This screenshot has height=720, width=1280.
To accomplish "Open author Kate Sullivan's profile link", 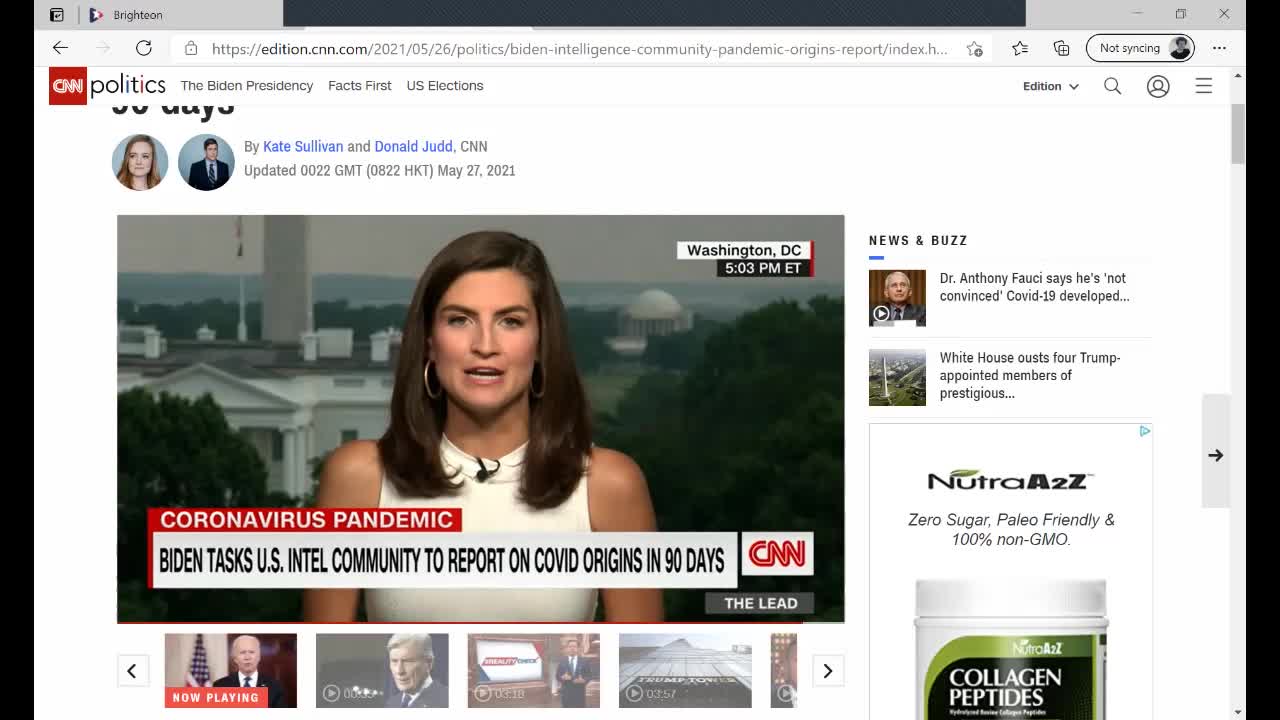I will (303, 146).
